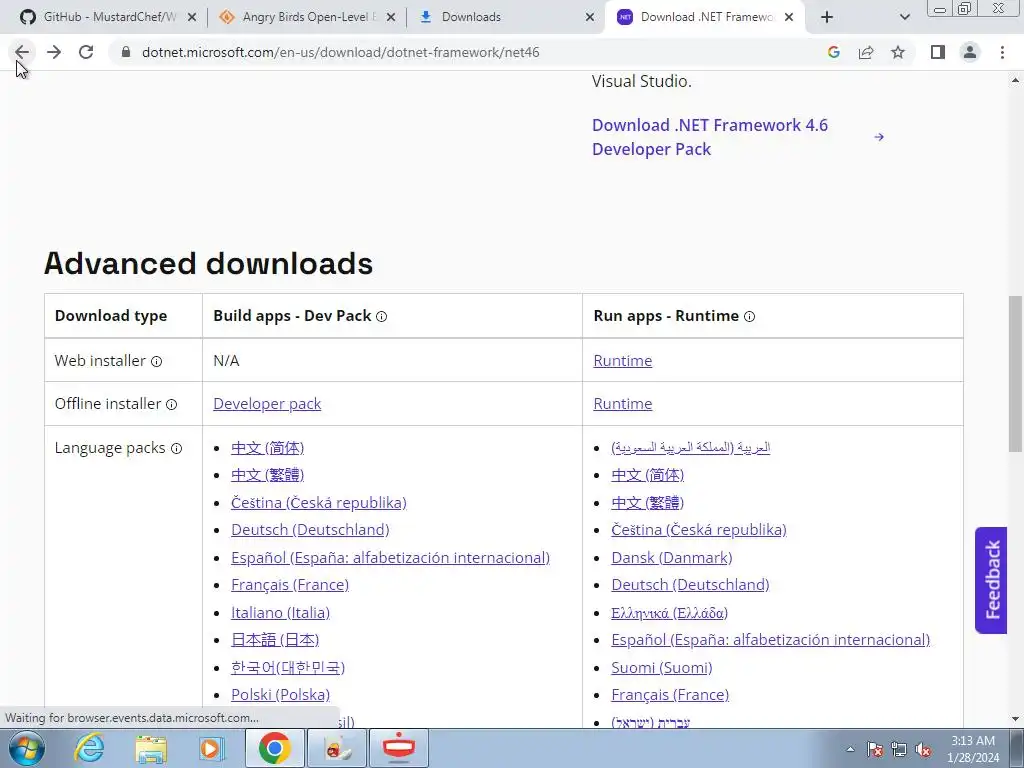Open the side panel icon
The image size is (1024, 768).
pos(938,52)
